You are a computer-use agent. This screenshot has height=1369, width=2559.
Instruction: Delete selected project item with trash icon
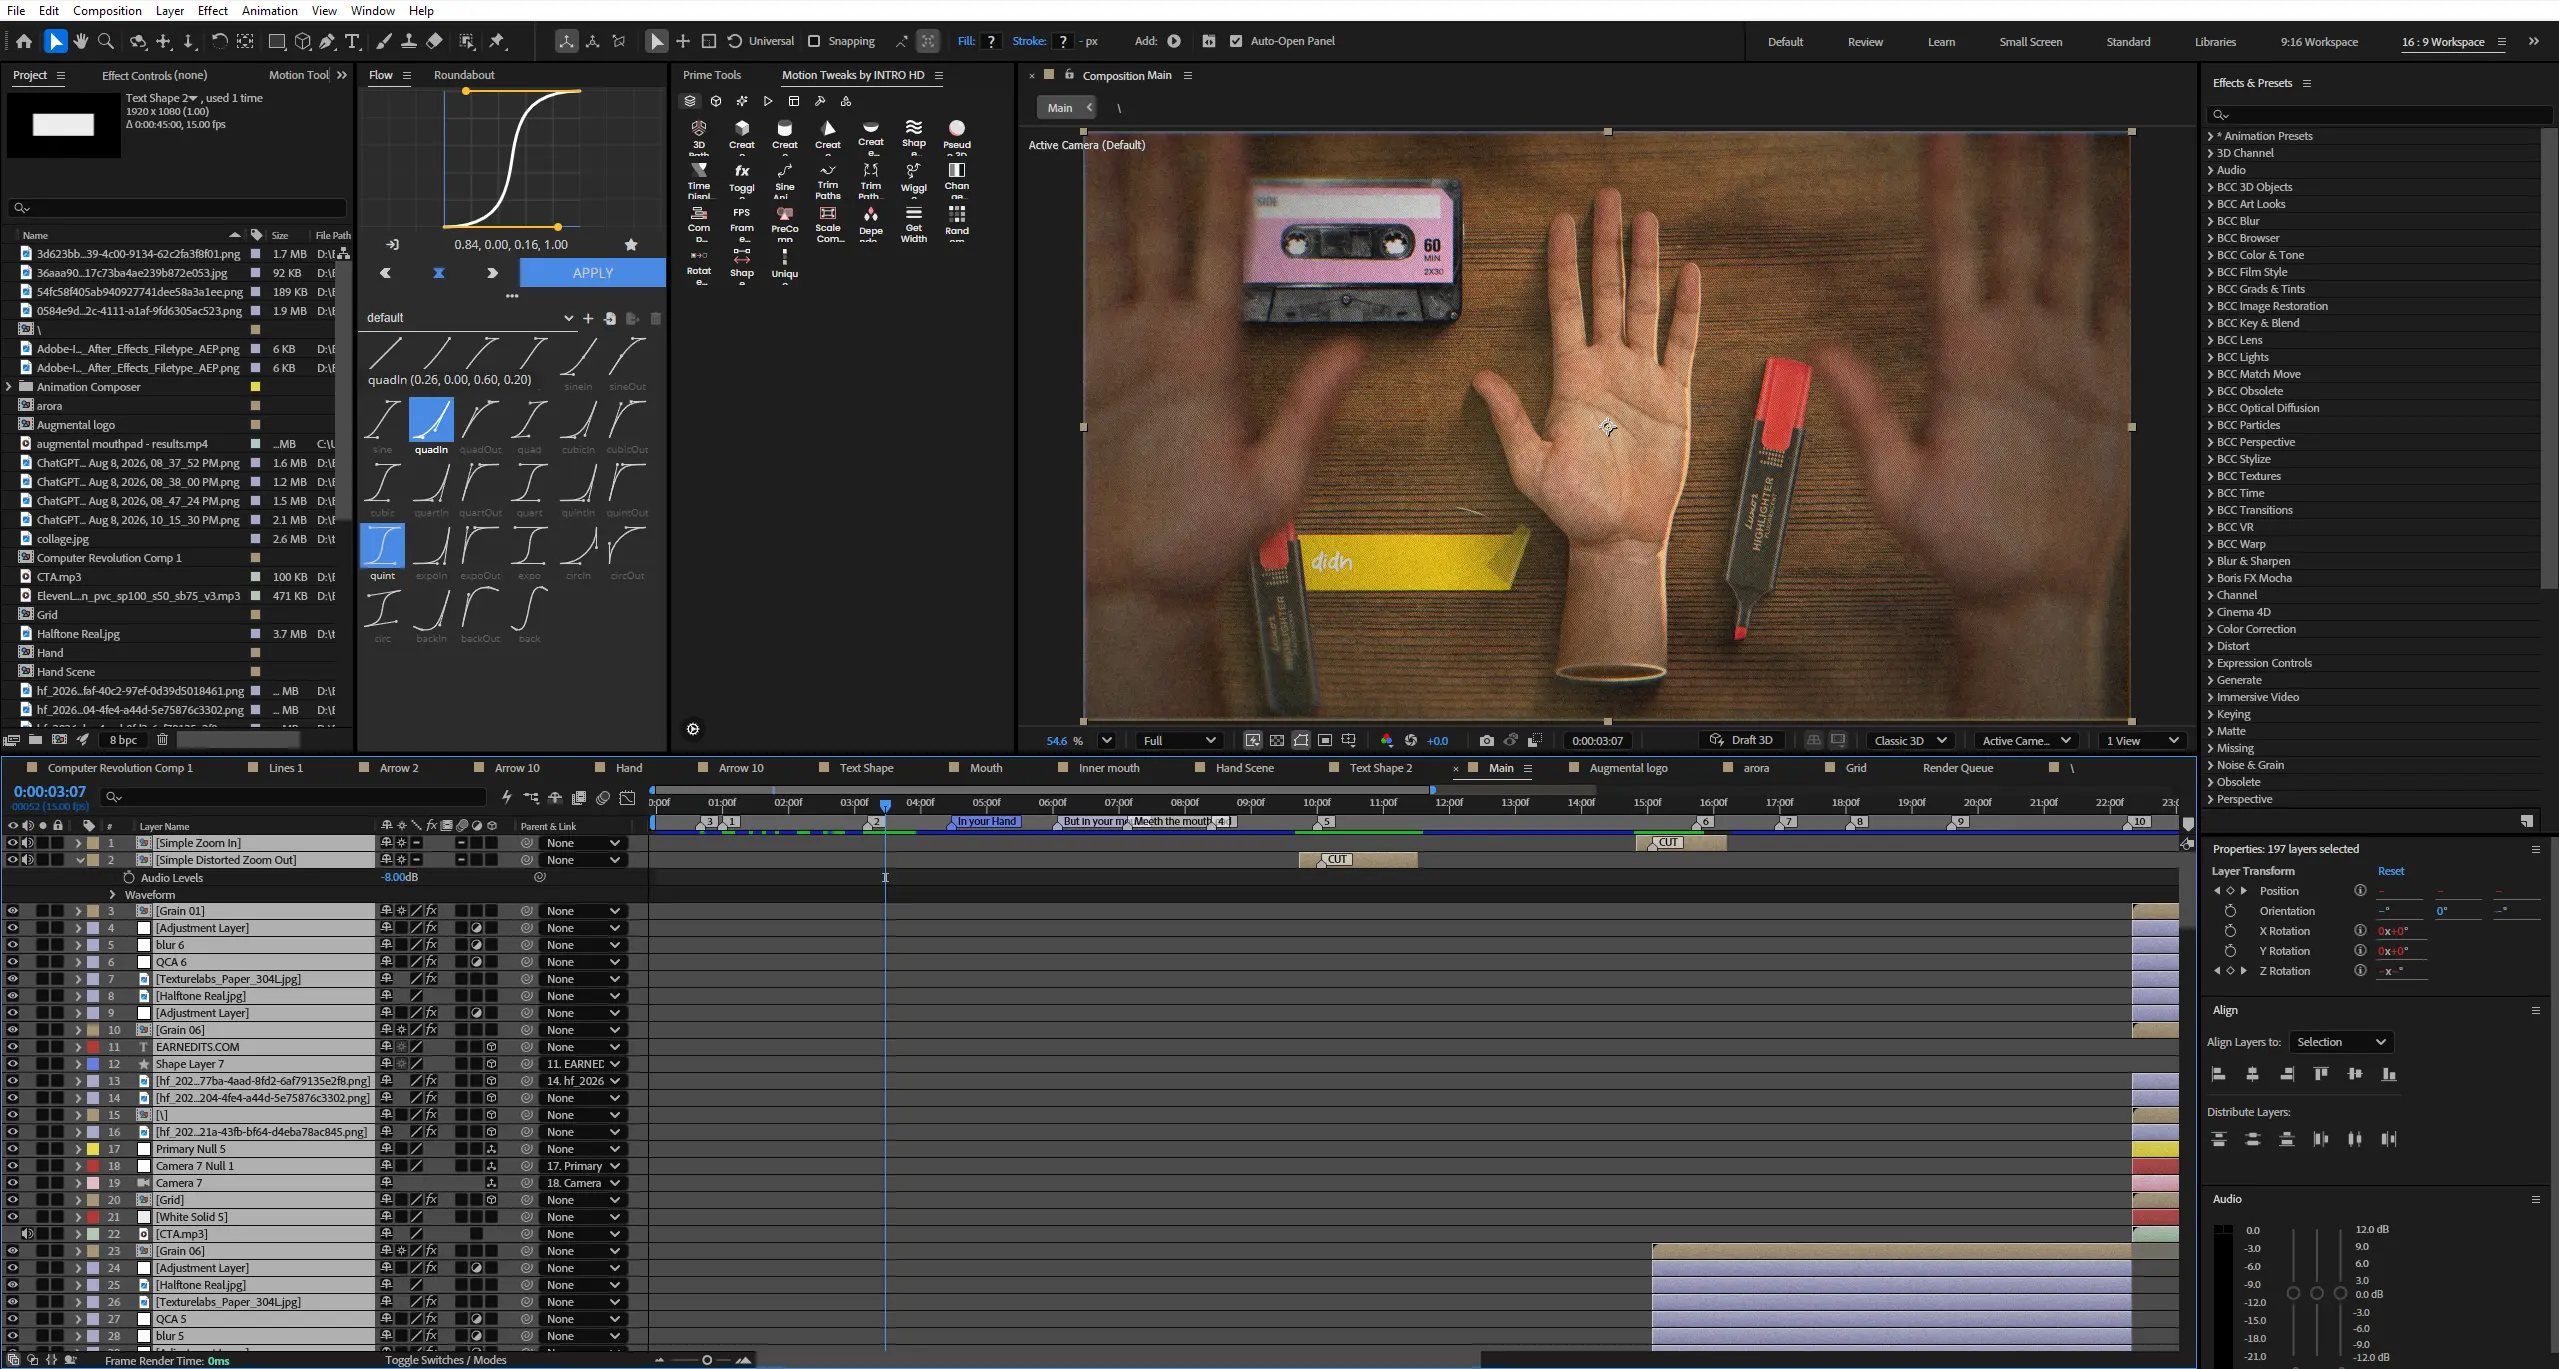click(162, 740)
